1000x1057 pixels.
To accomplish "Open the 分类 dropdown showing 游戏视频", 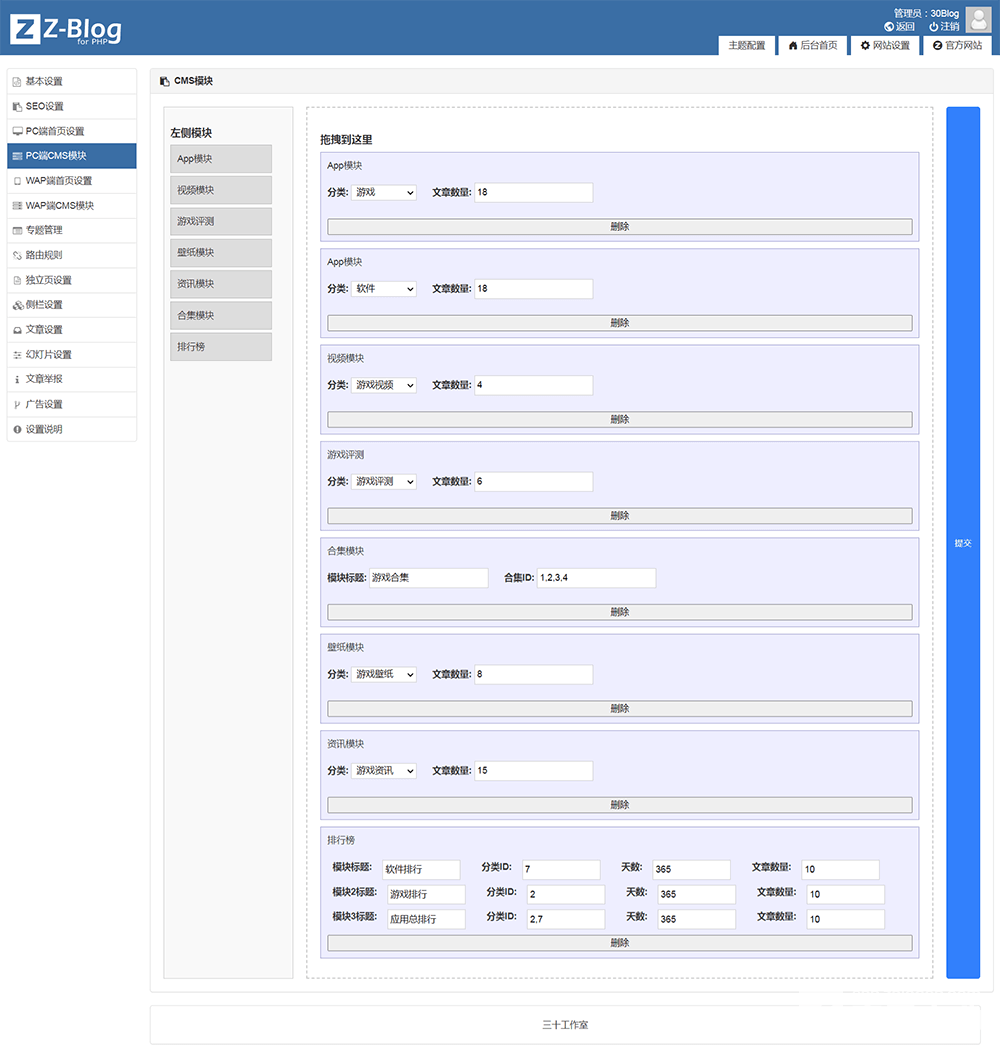I will 384,386.
